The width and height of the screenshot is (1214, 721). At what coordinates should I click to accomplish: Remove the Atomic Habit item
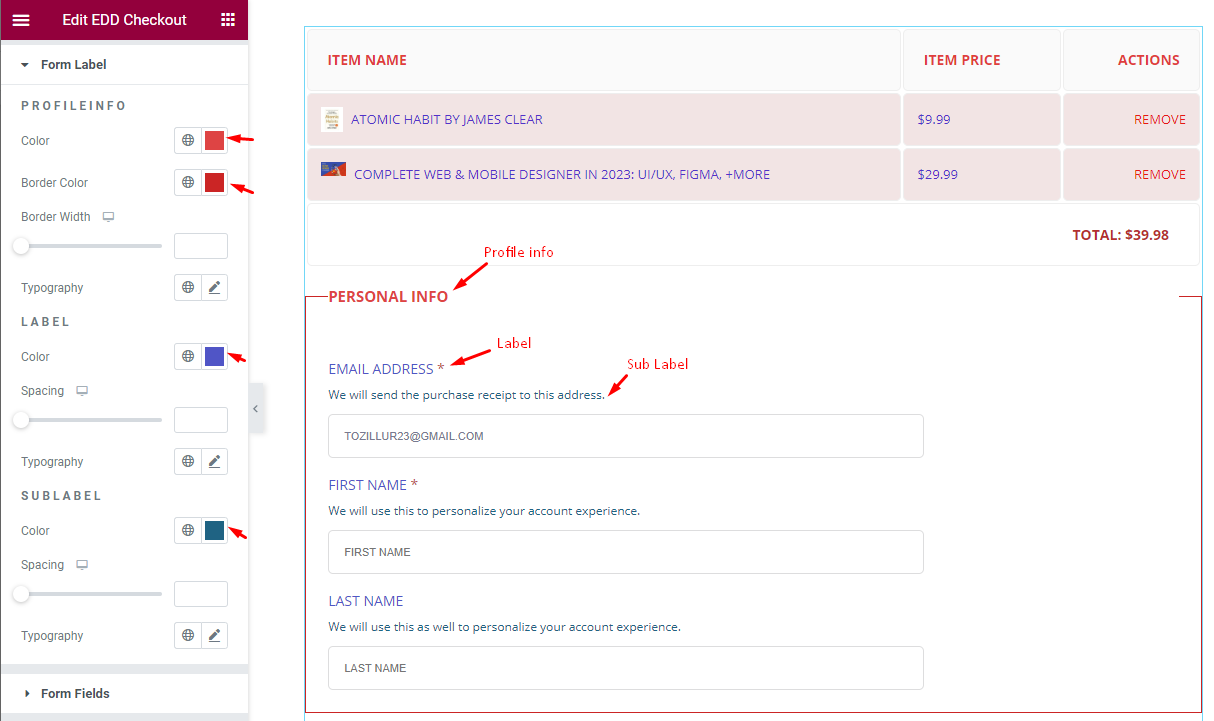point(1159,119)
